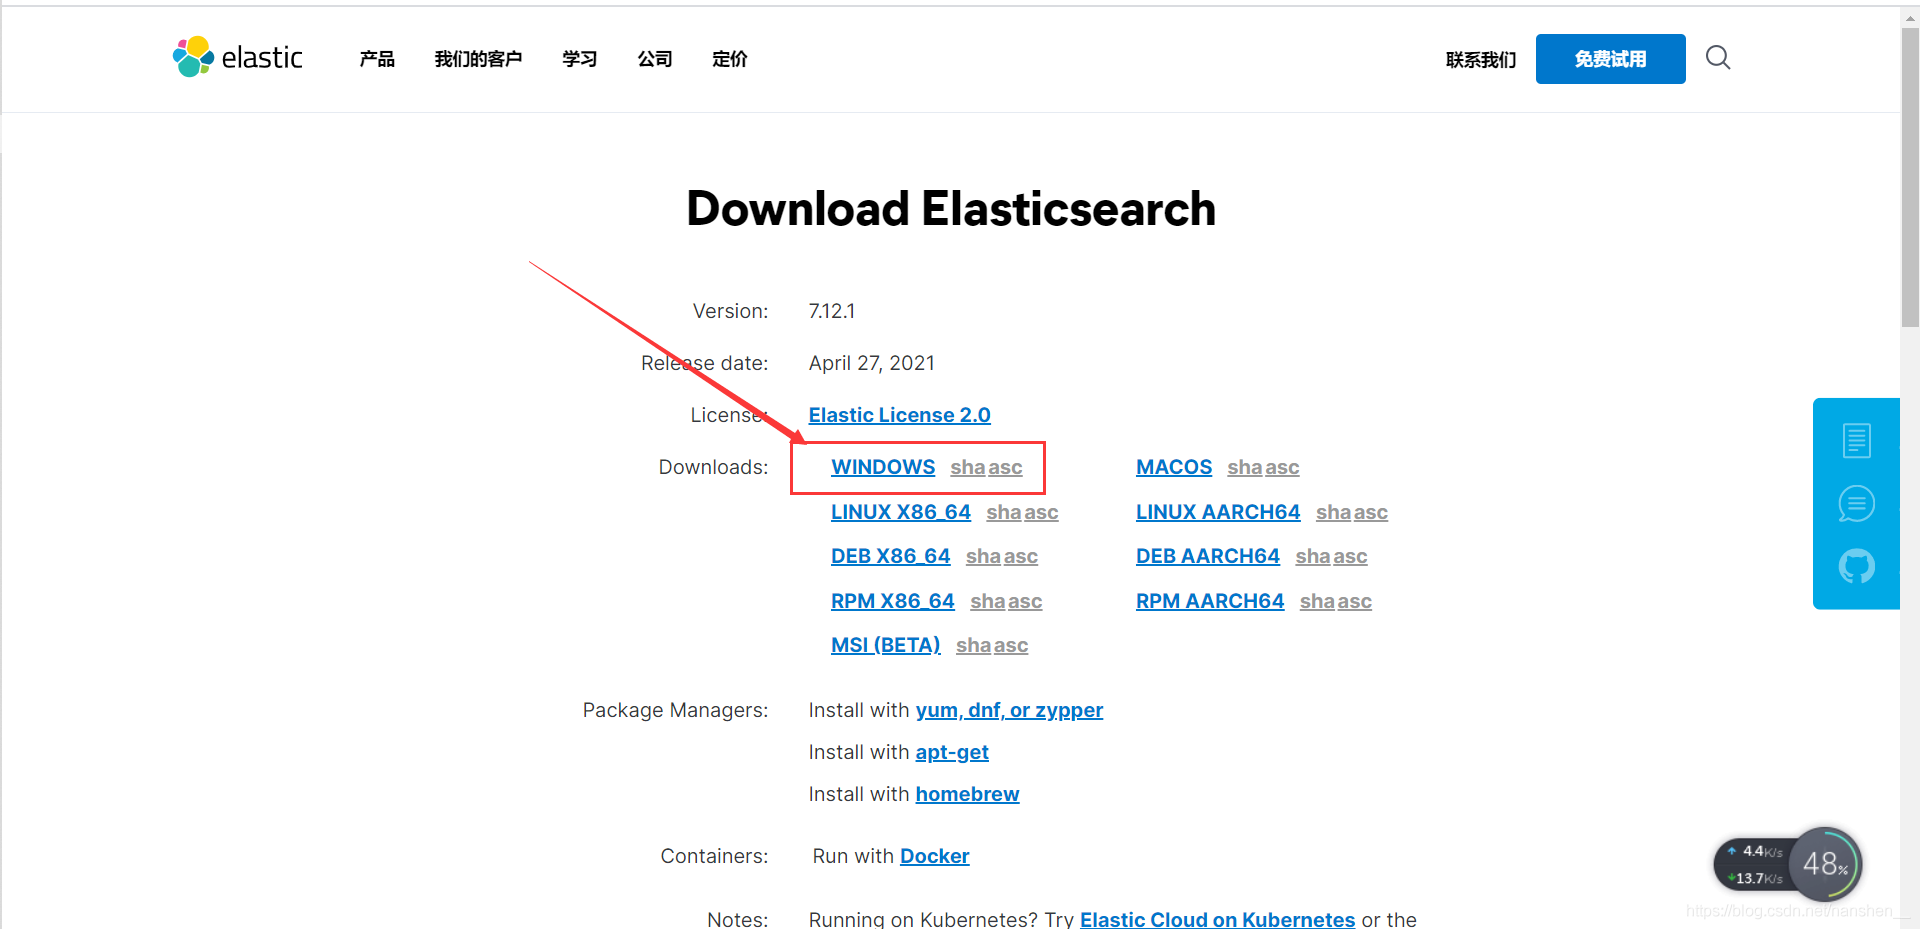Screen dimensions: 1920x929
Task: Click the asc link next to RPM X86_64
Action: click(1025, 601)
